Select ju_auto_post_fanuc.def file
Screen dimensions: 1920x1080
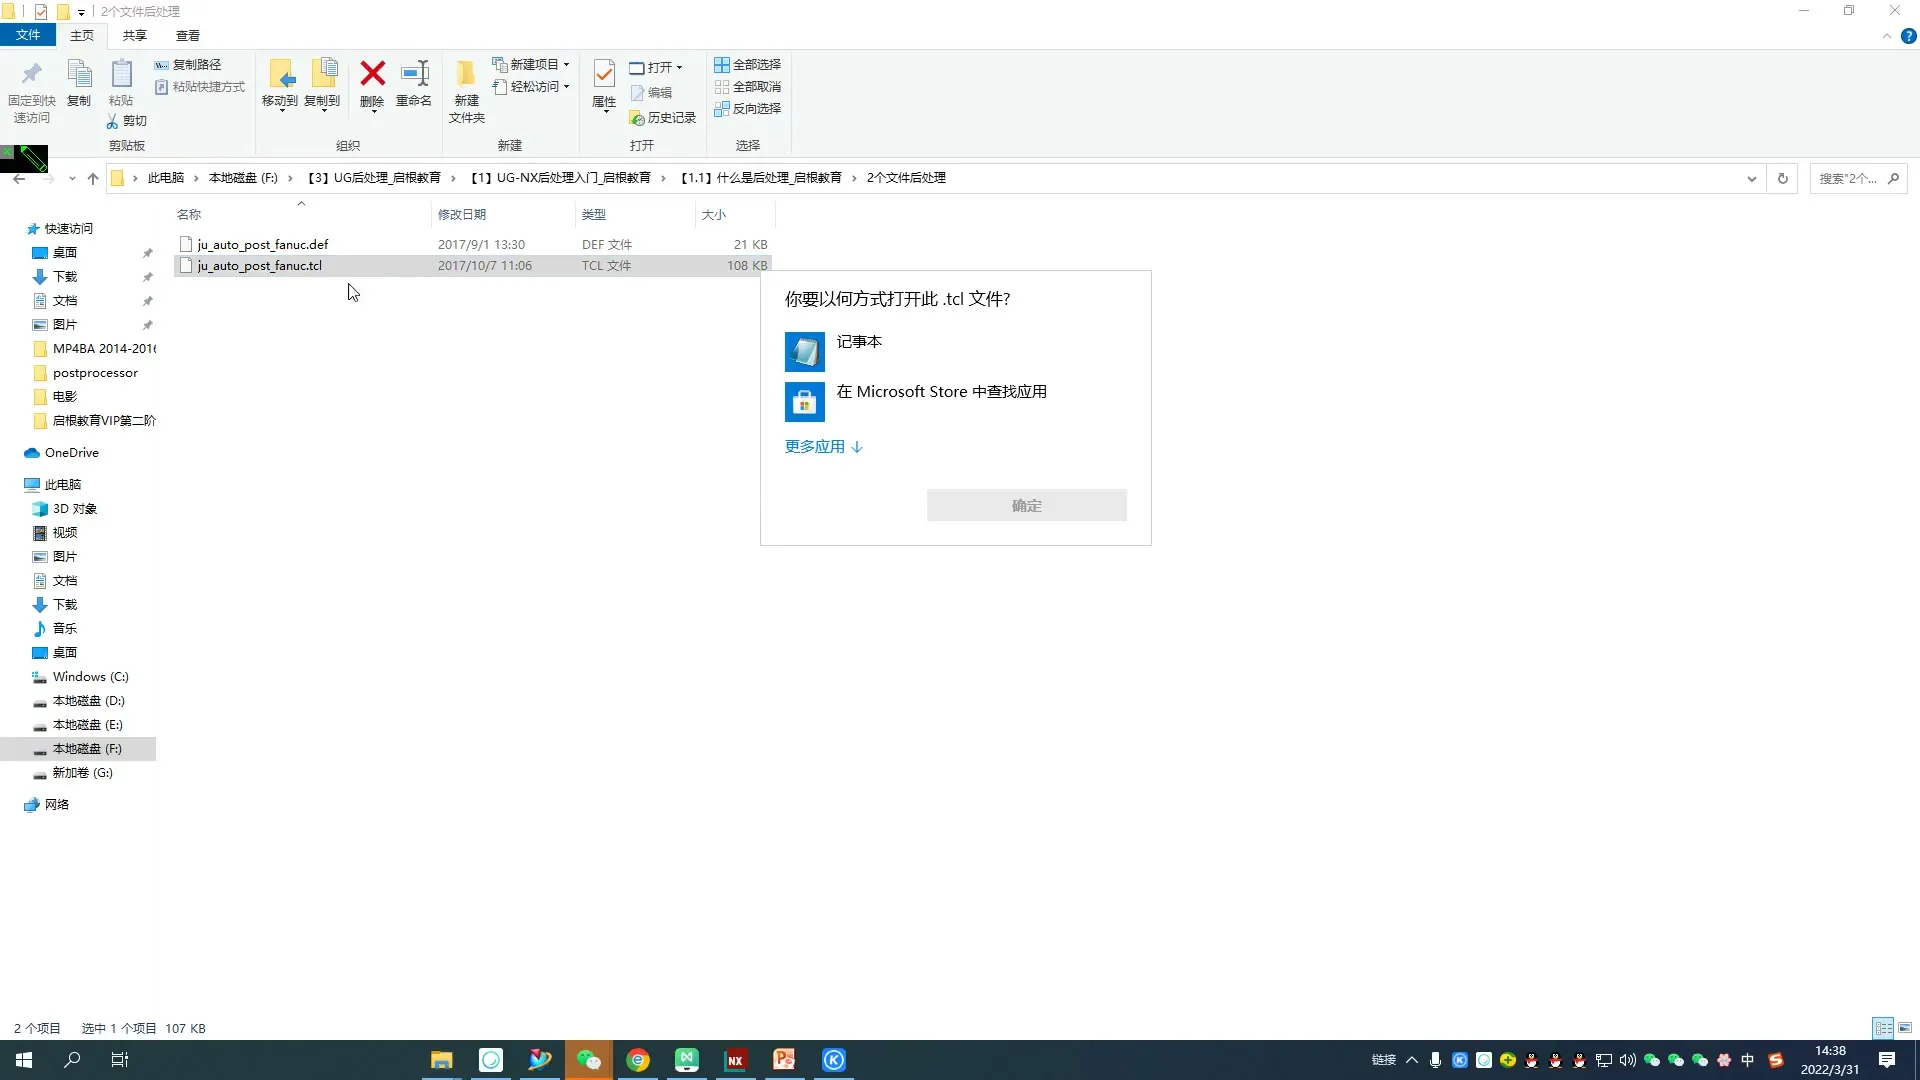point(262,245)
